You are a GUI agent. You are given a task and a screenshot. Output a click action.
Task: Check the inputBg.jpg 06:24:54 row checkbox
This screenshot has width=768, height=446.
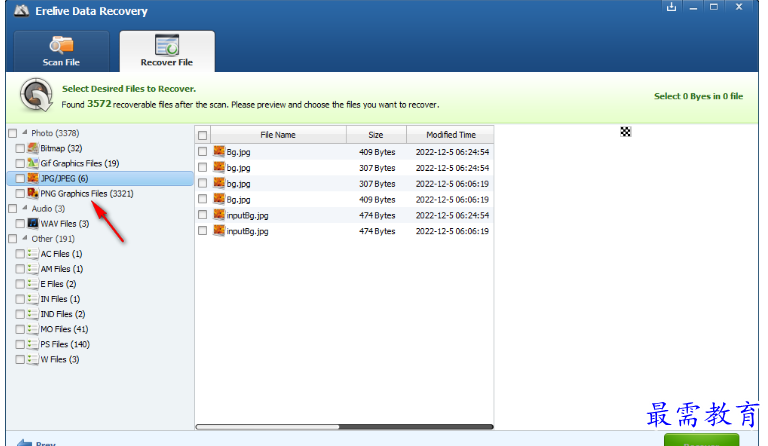(202, 215)
